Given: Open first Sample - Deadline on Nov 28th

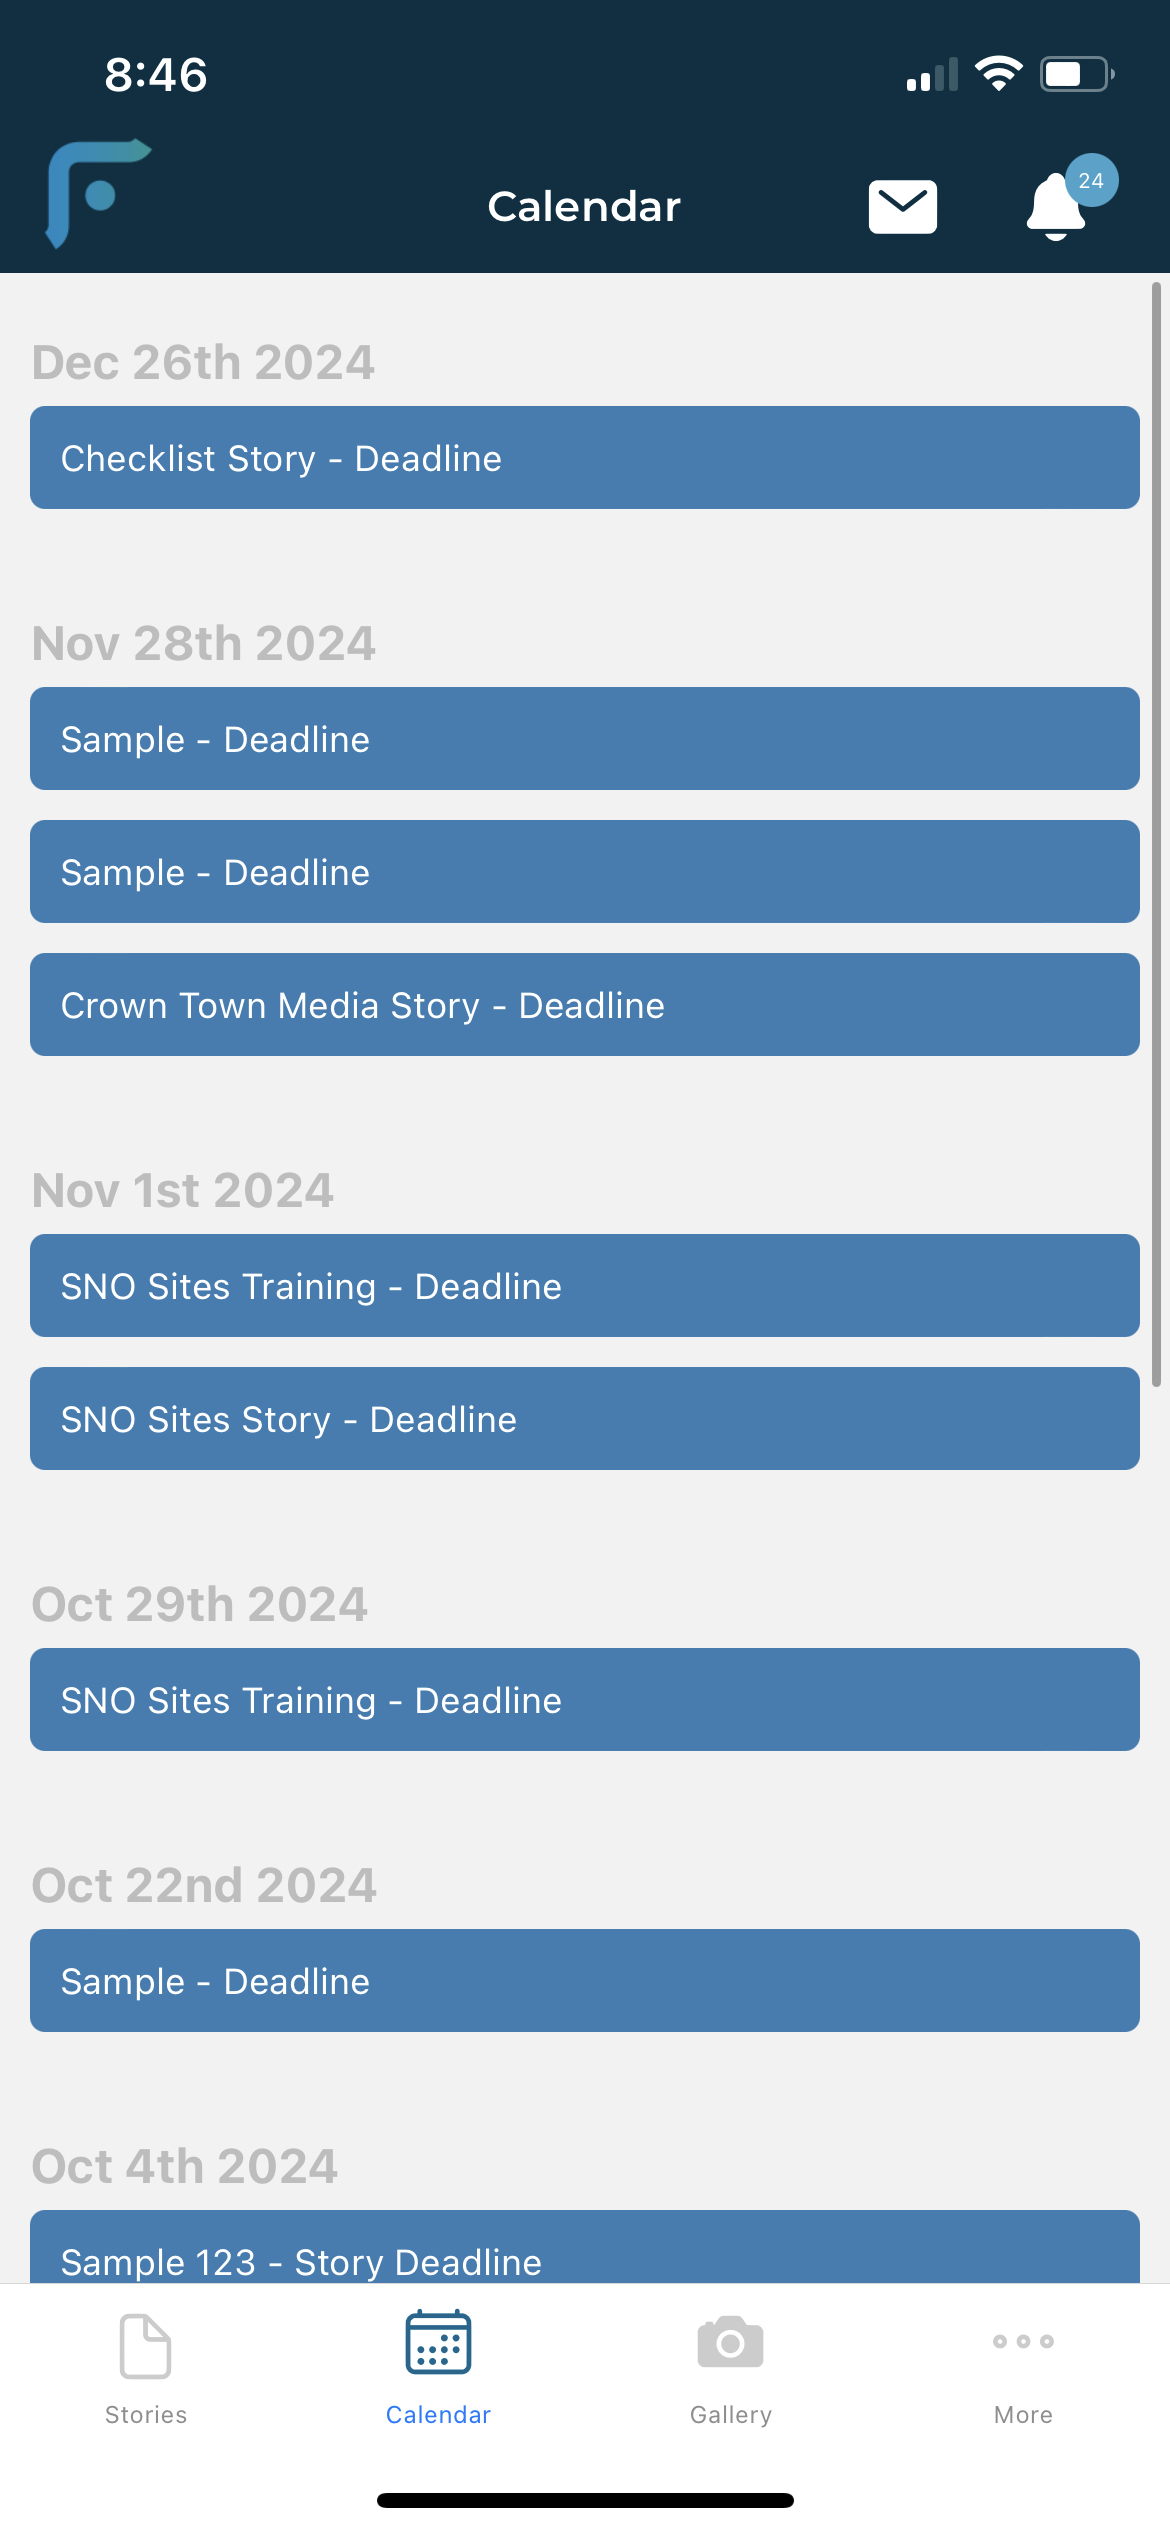Looking at the screenshot, I should click(x=585, y=739).
